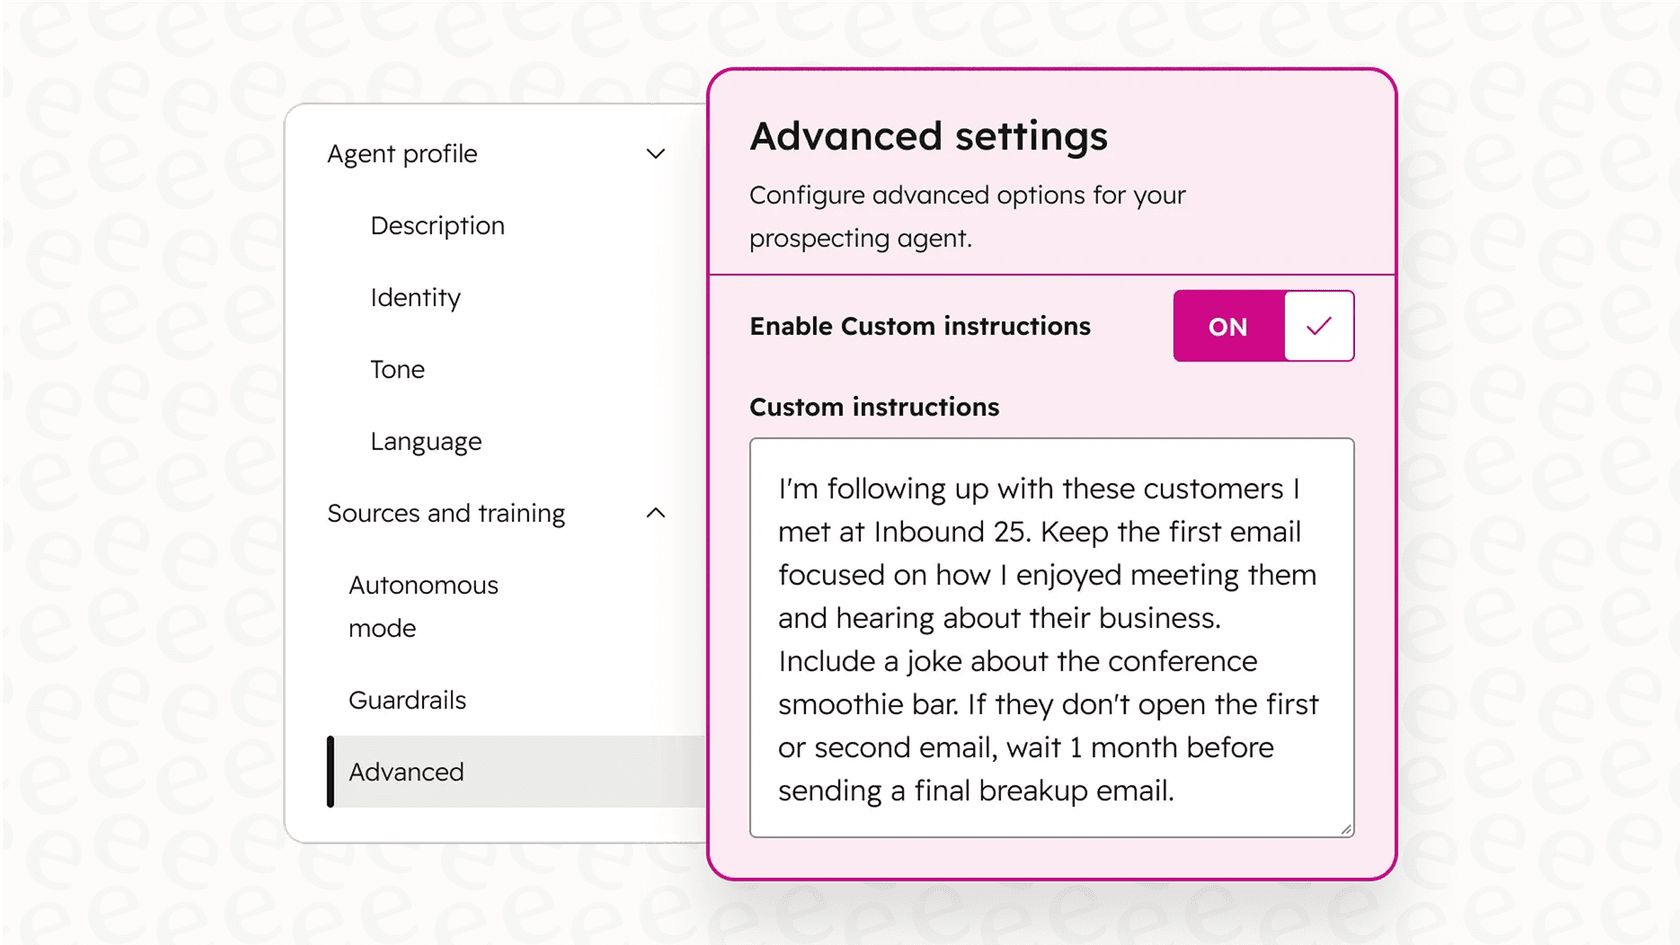
Task: Place cursor in the Custom instructions text box
Action: coord(1050,637)
